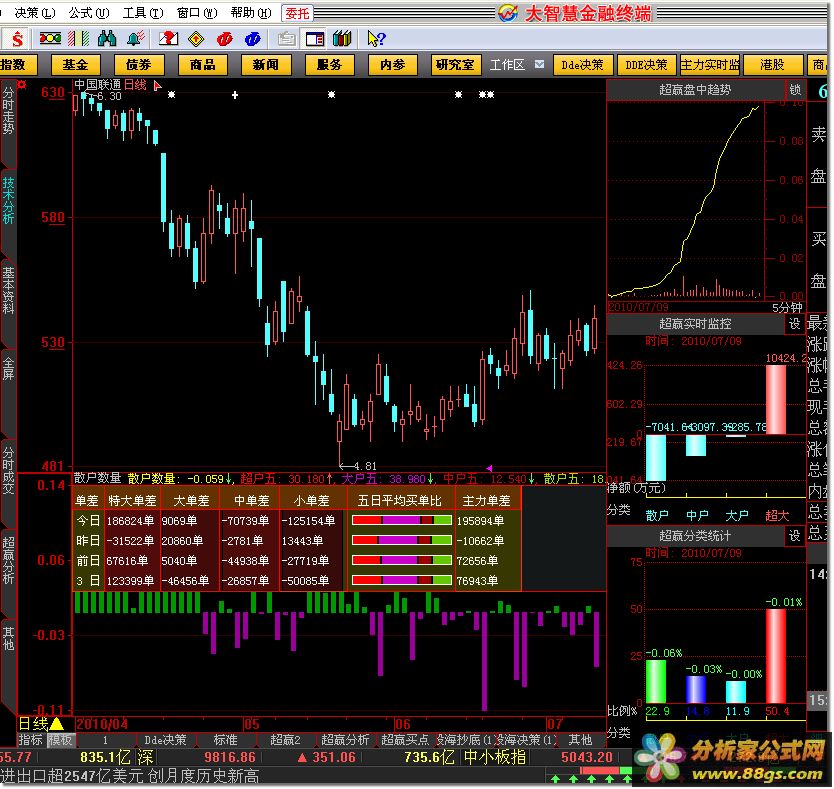Click the cursor help question icon

pyautogui.click(x=376, y=38)
